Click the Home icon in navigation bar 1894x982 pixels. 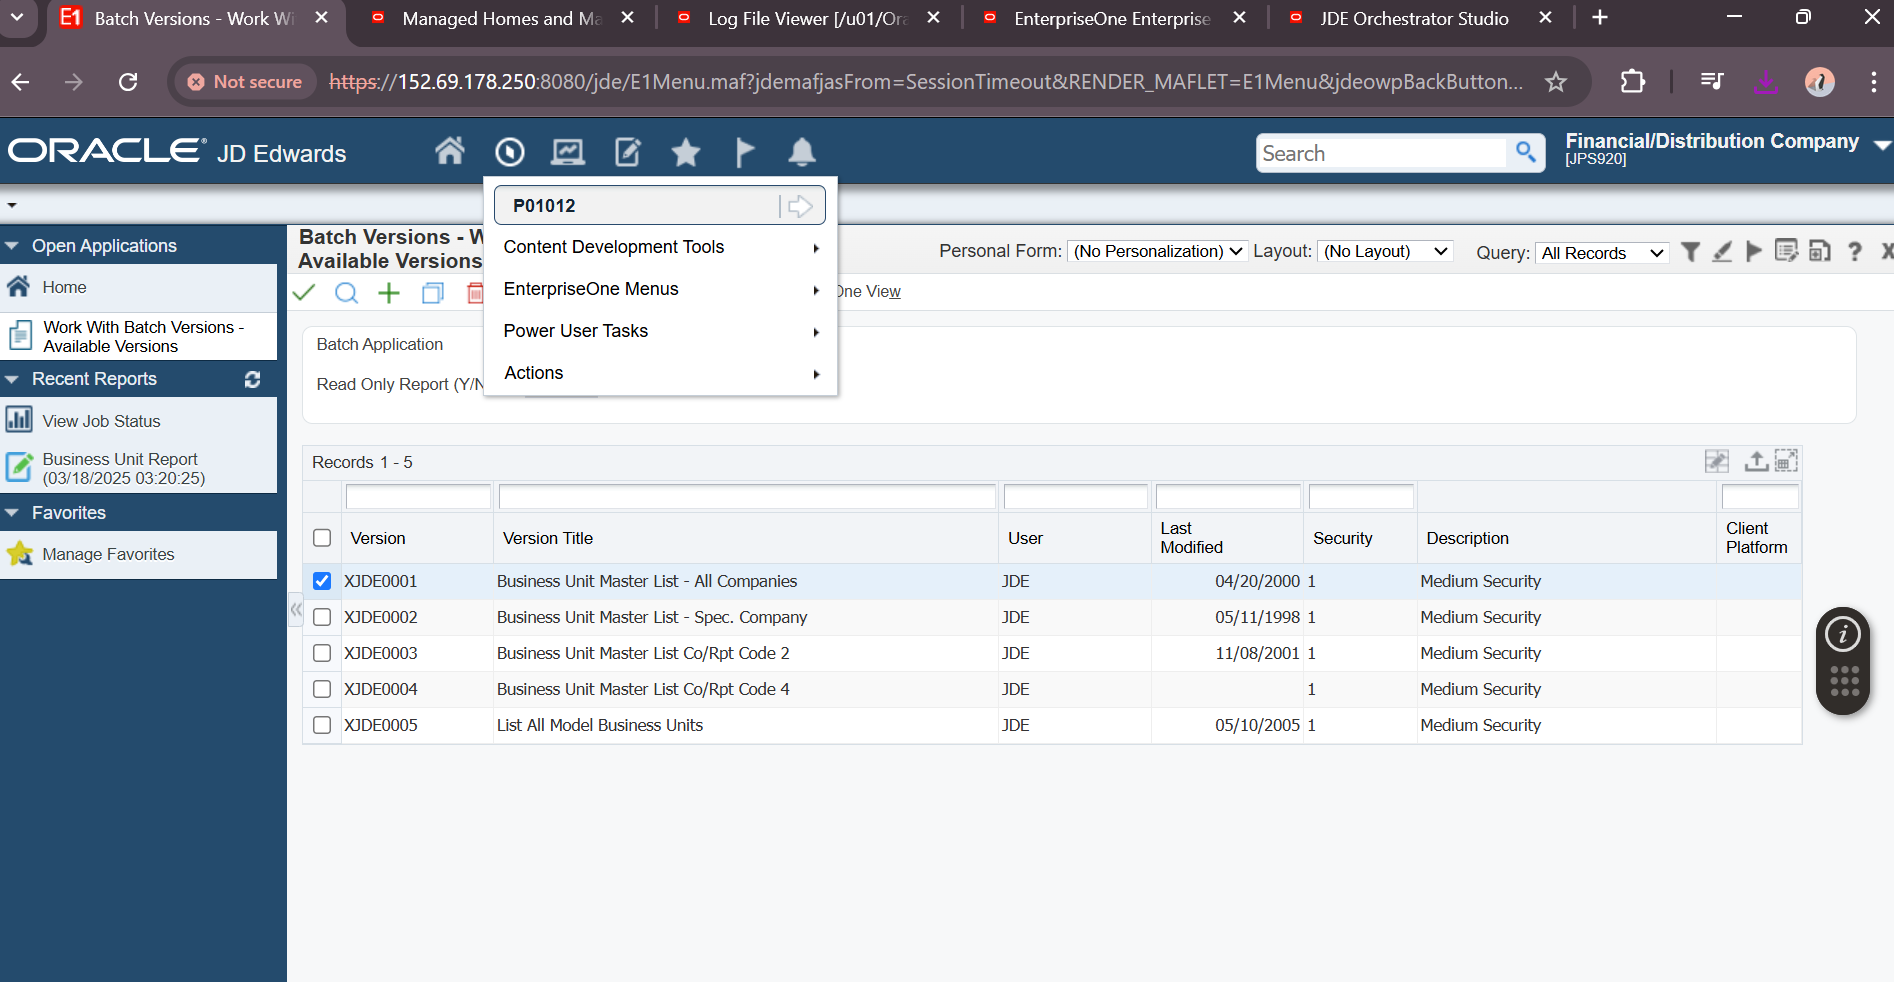450,152
